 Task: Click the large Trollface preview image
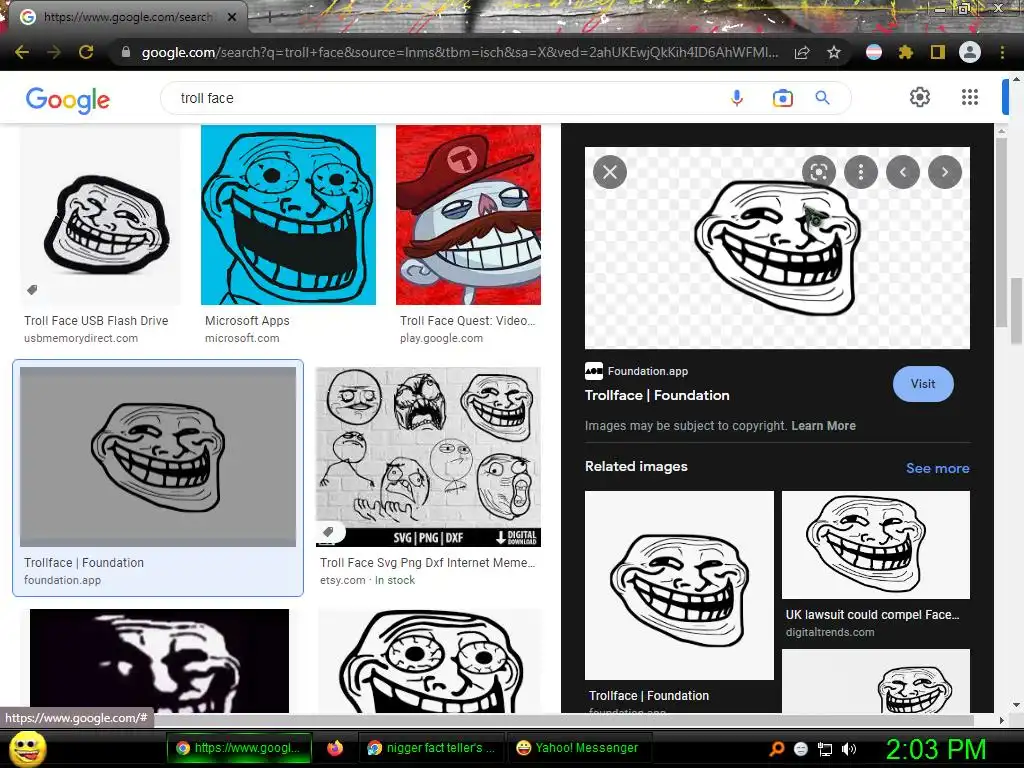tap(777, 248)
